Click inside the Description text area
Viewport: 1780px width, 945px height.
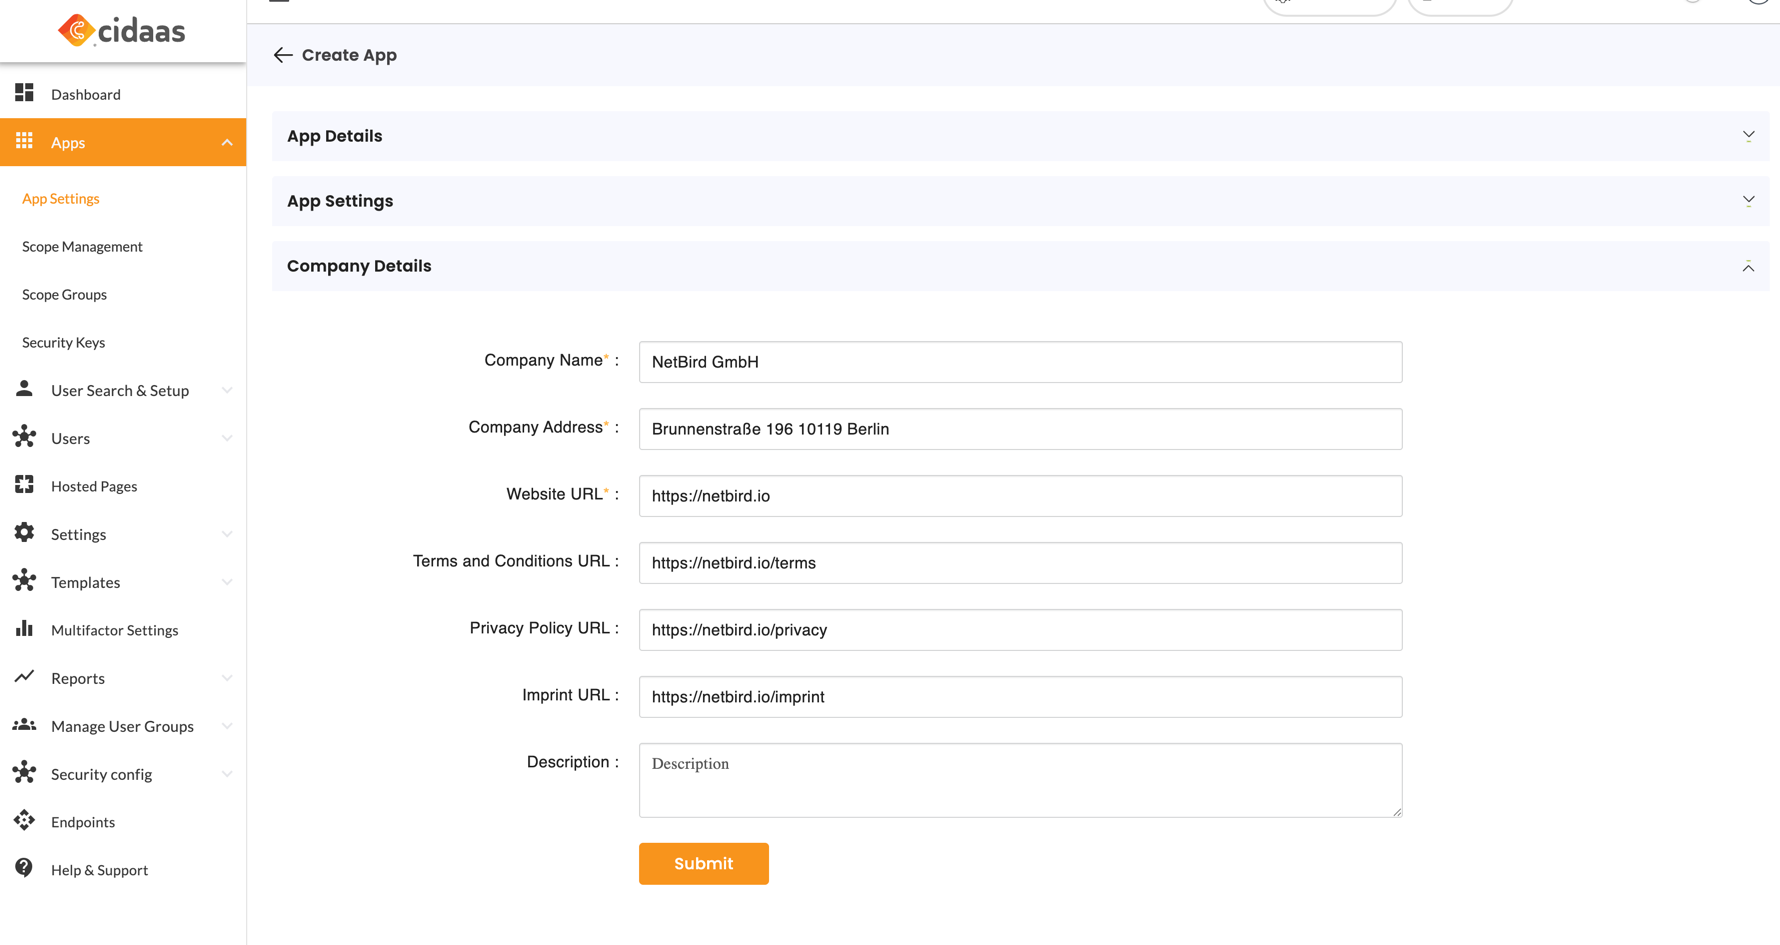(1019, 780)
